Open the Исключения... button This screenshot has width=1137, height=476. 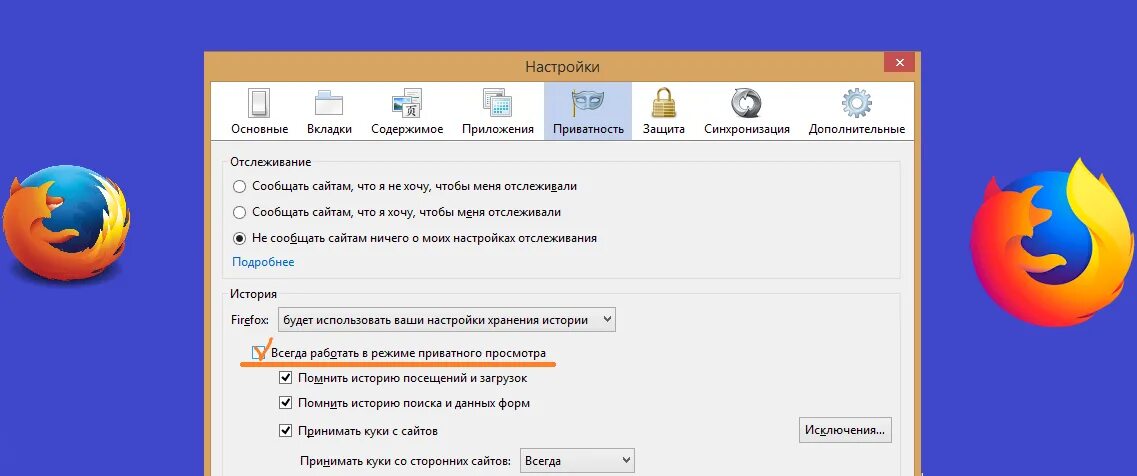pyautogui.click(x=845, y=430)
